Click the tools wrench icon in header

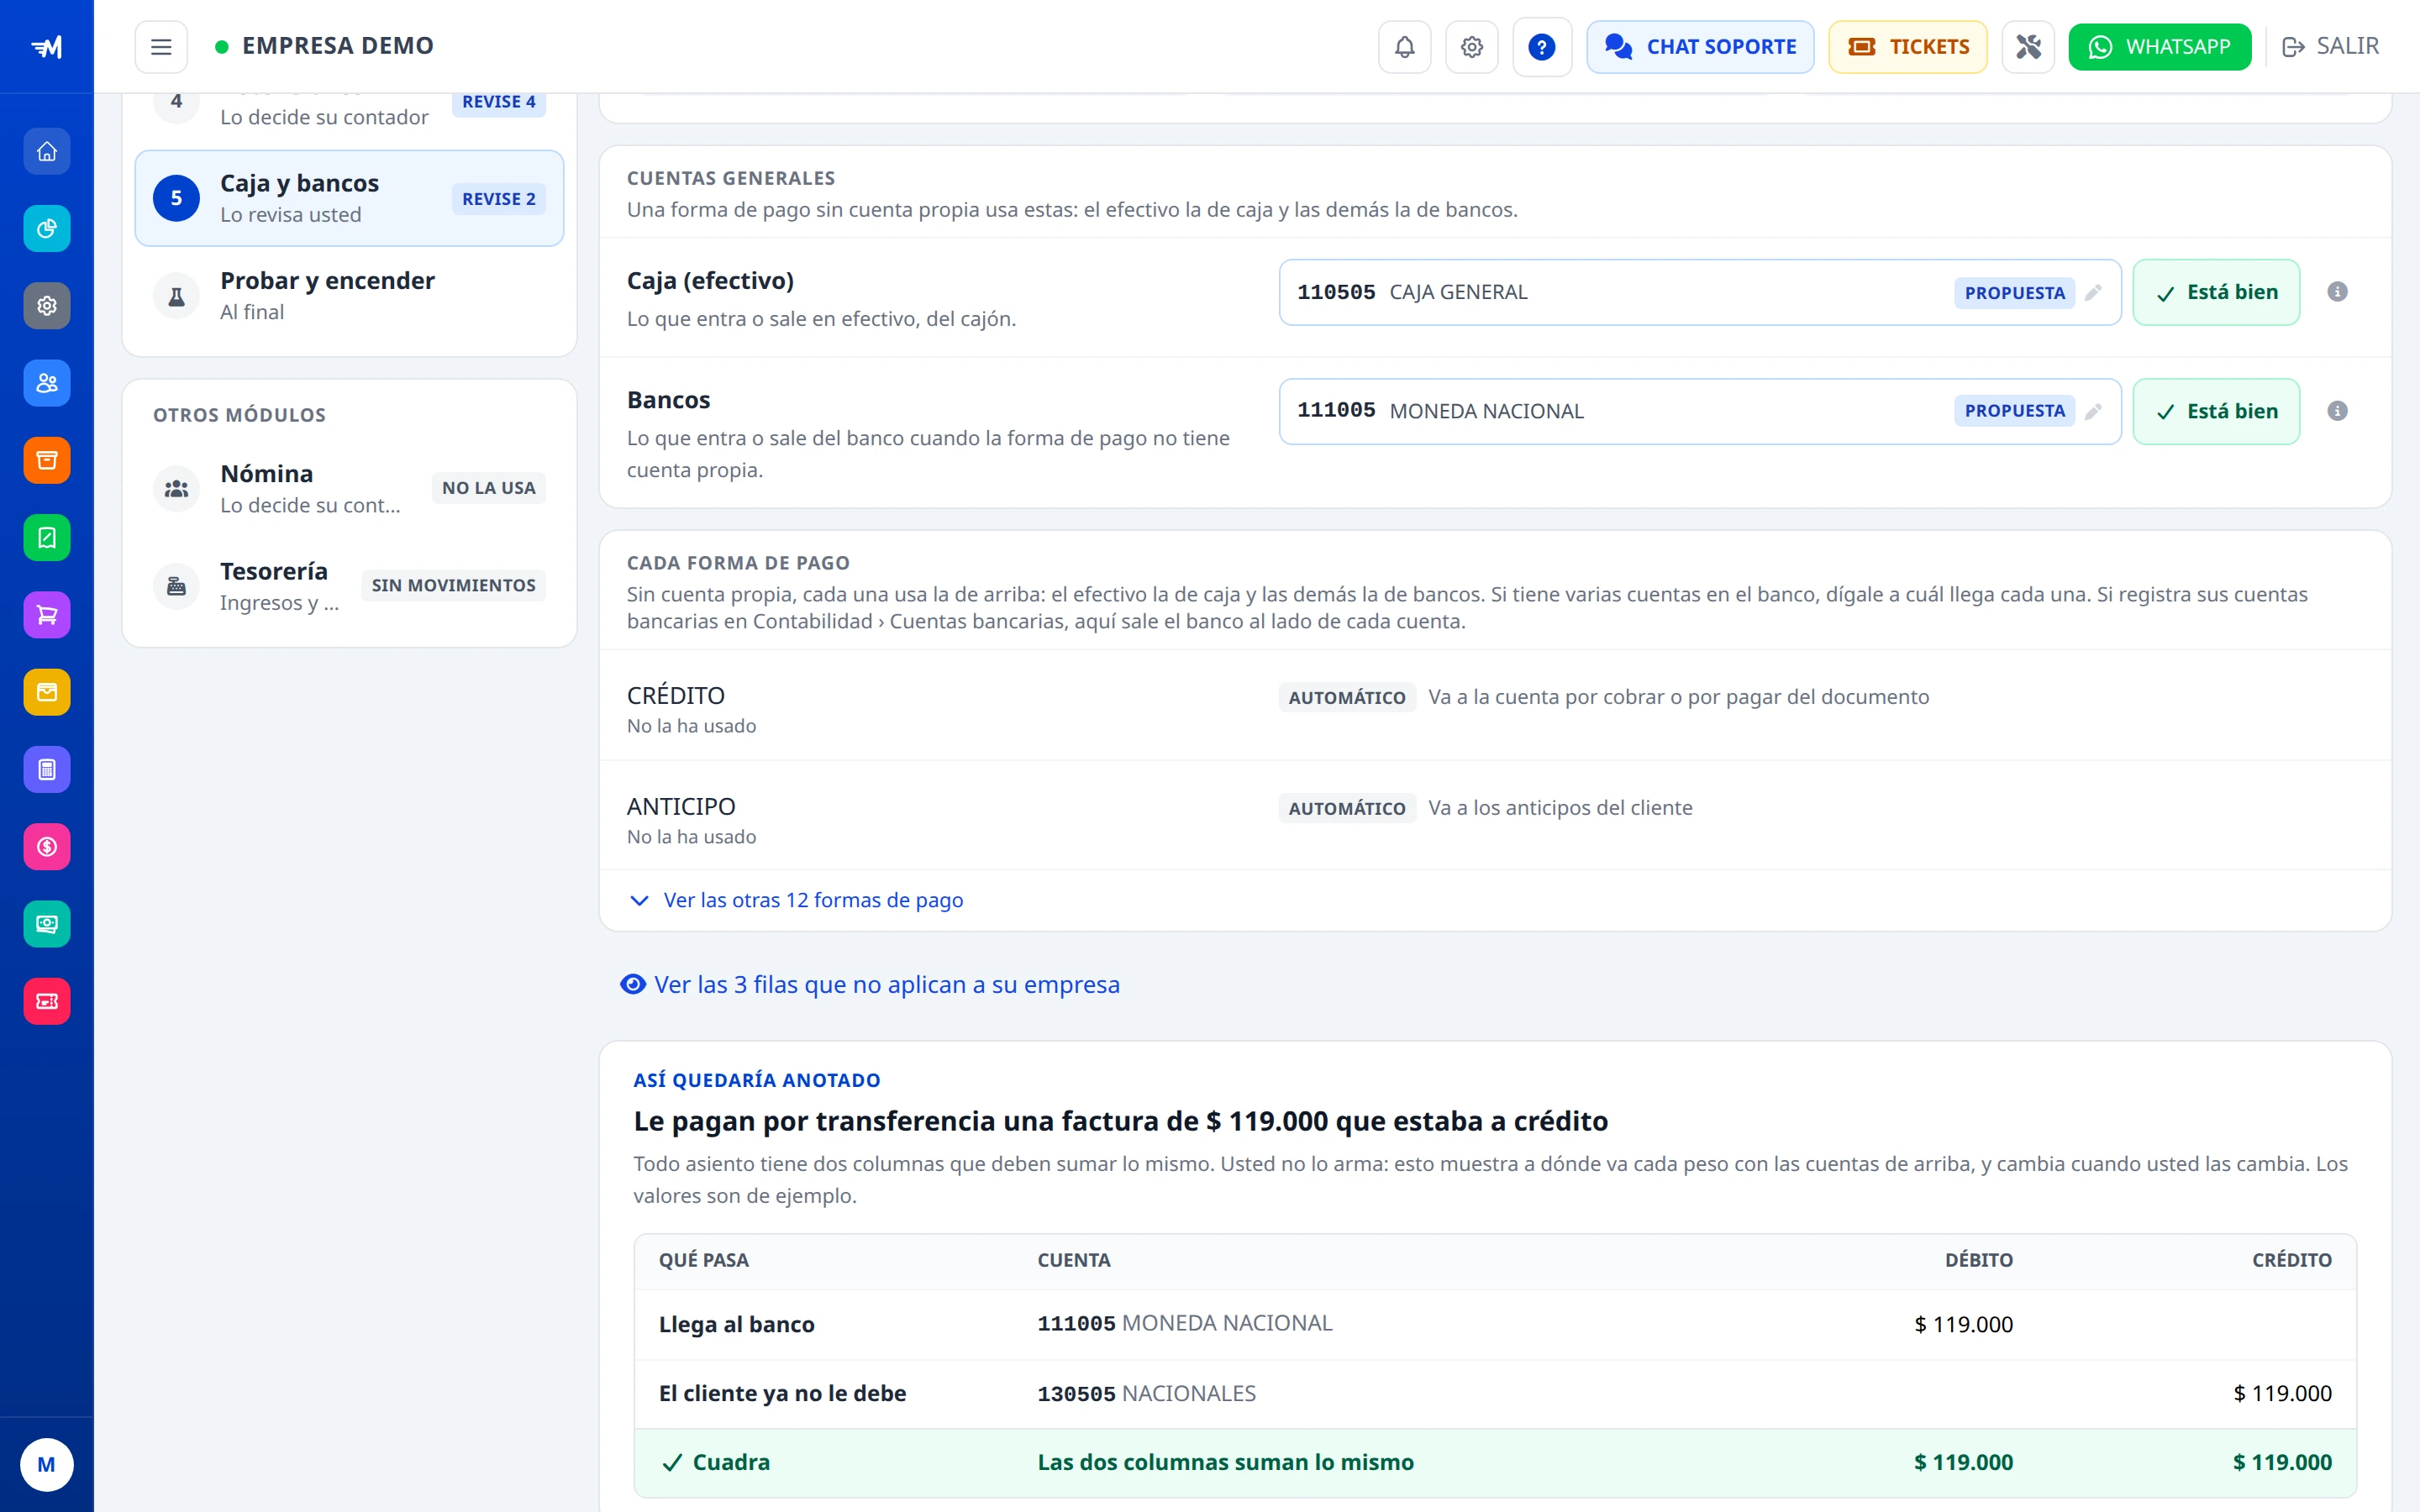(x=2028, y=47)
